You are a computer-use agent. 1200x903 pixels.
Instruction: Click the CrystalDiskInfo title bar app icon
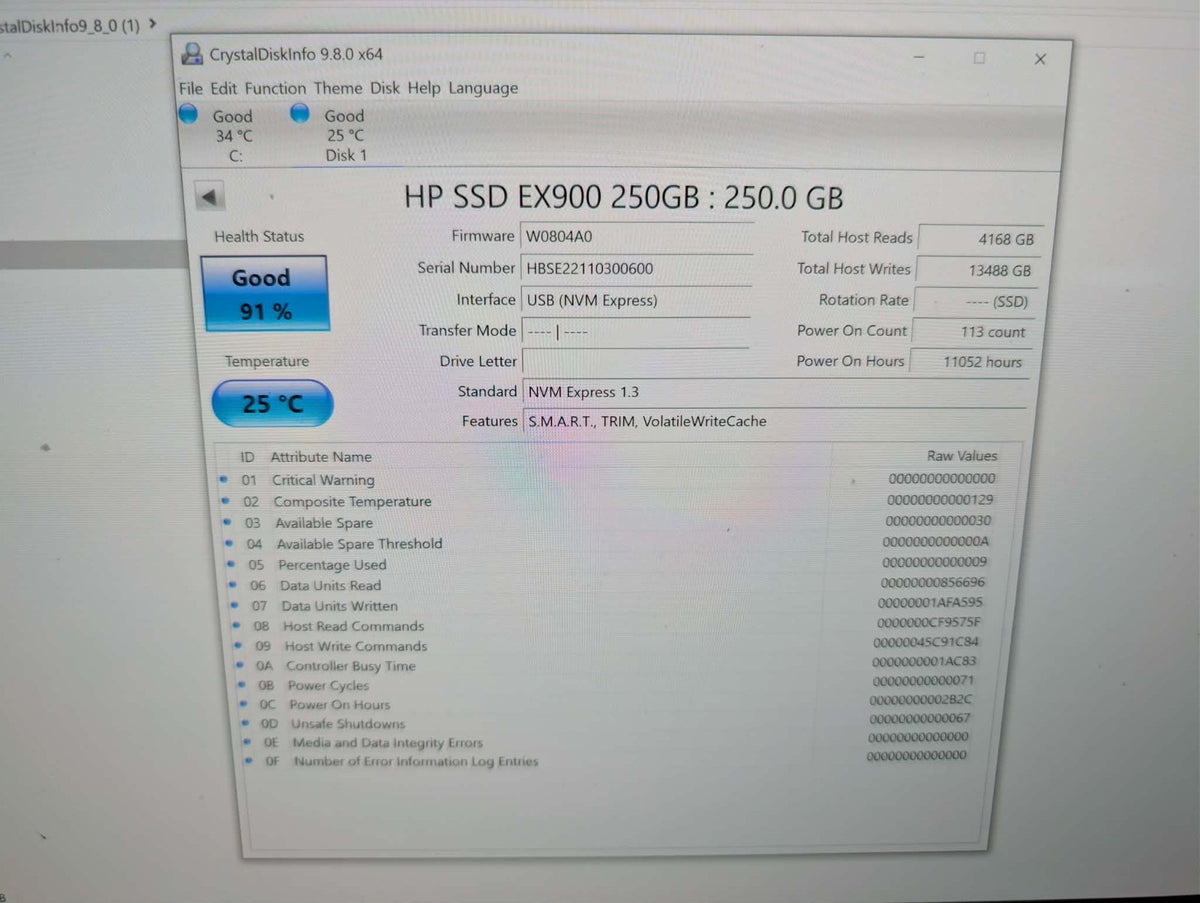pyautogui.click(x=191, y=55)
